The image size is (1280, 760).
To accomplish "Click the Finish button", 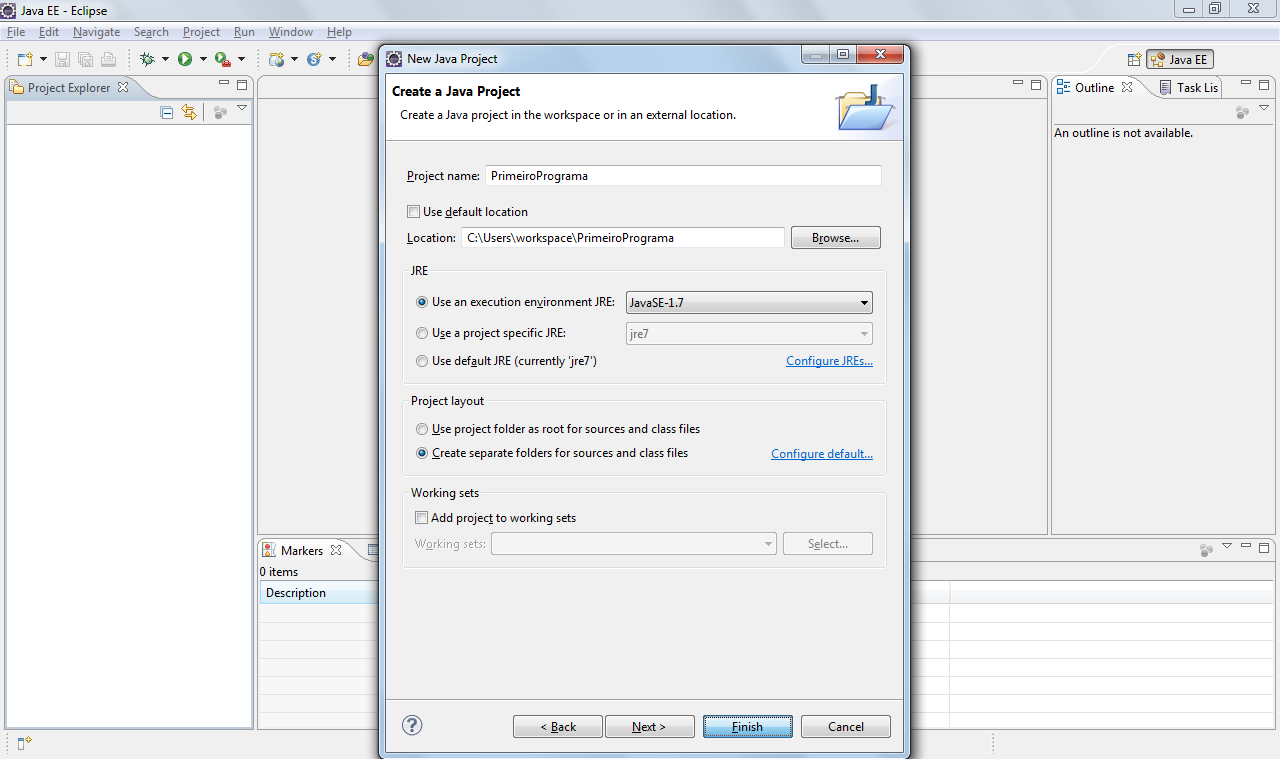I will pos(748,727).
